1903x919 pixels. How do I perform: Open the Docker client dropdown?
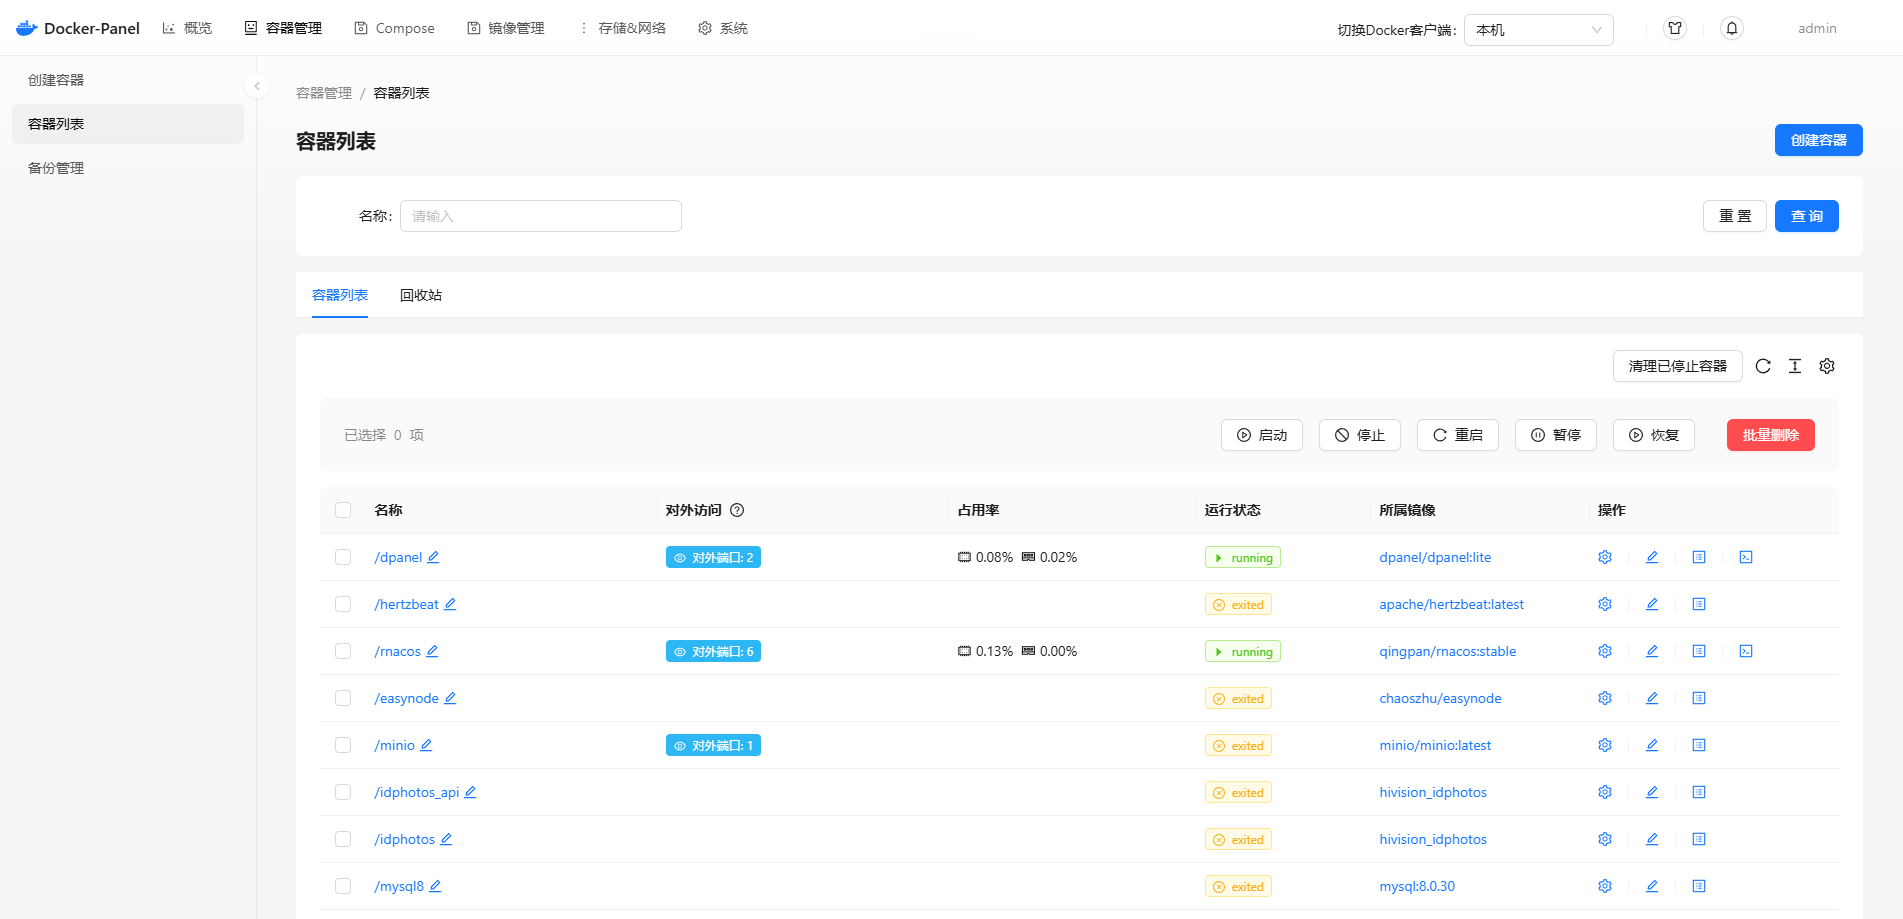pyautogui.click(x=1538, y=30)
